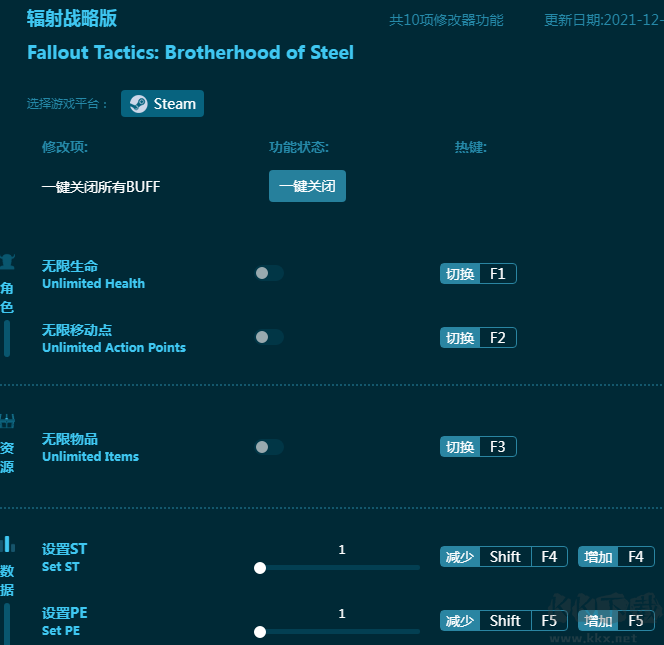The width and height of the screenshot is (664, 645).
Task: Click the 一键关闭 button
Action: [307, 186]
